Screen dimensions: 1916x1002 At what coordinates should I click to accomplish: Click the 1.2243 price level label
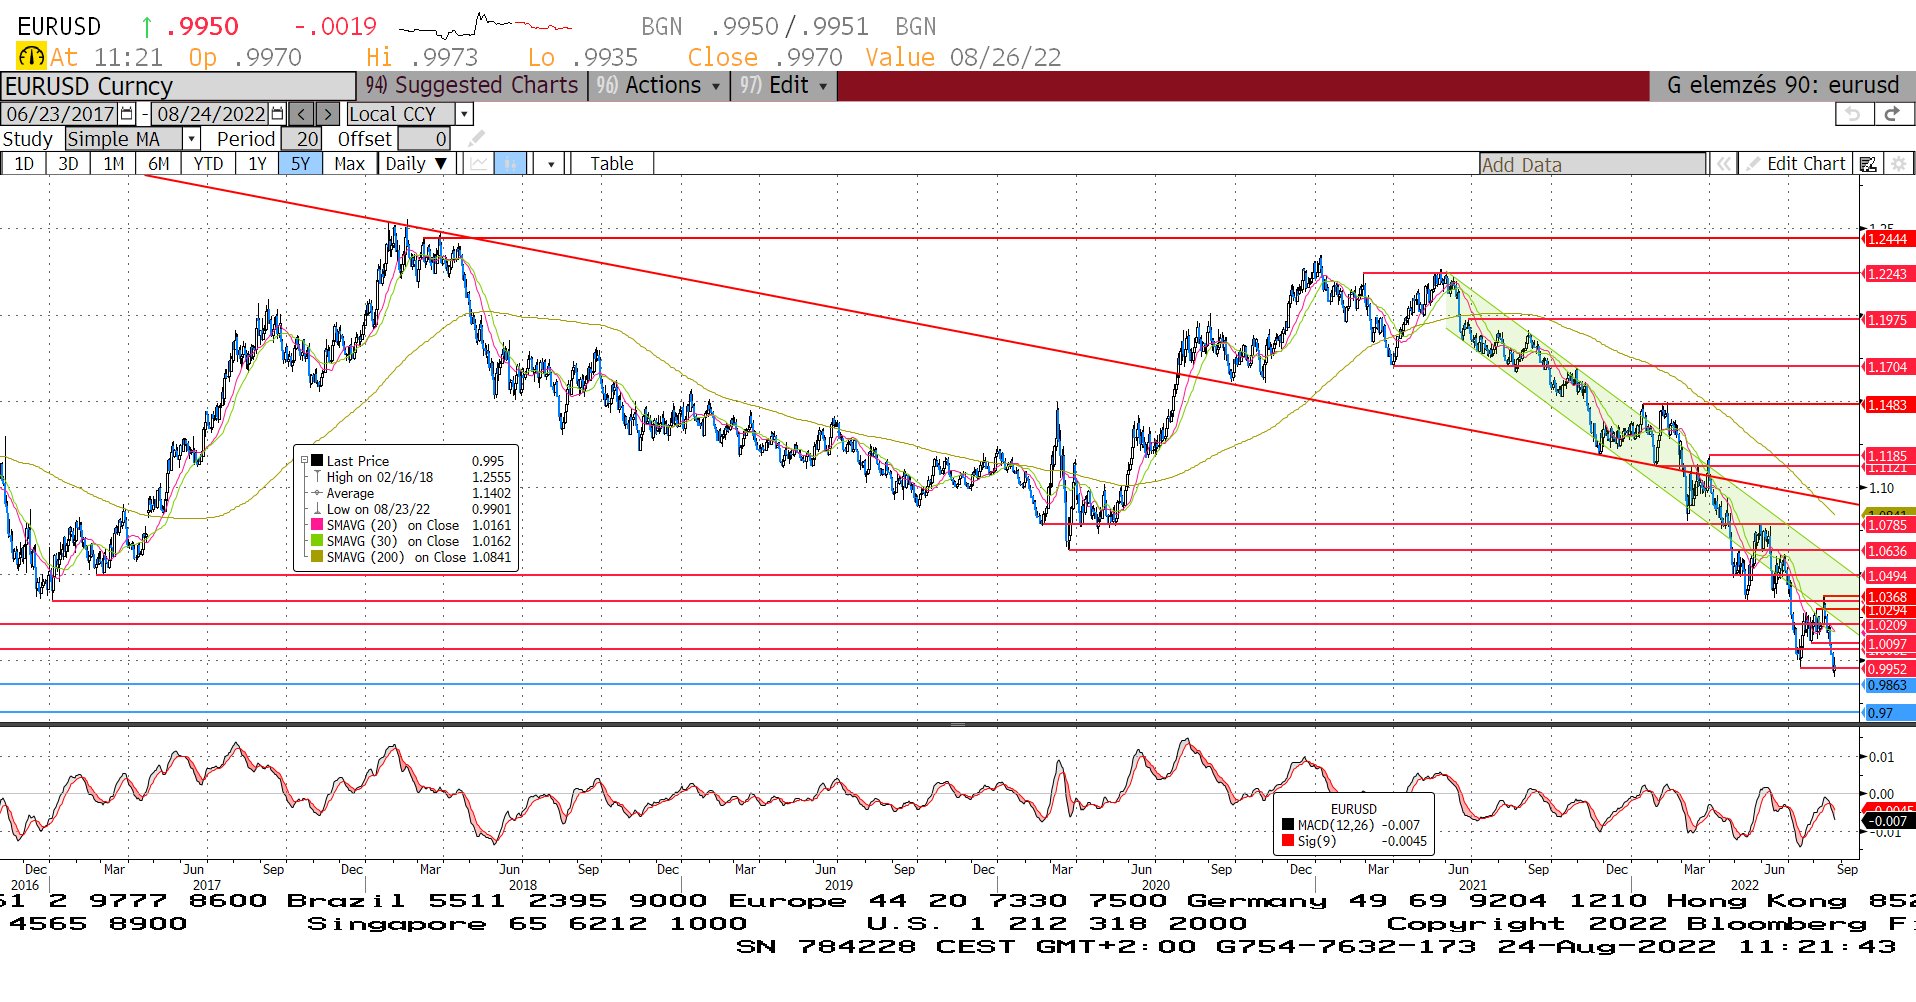coord(1888,274)
